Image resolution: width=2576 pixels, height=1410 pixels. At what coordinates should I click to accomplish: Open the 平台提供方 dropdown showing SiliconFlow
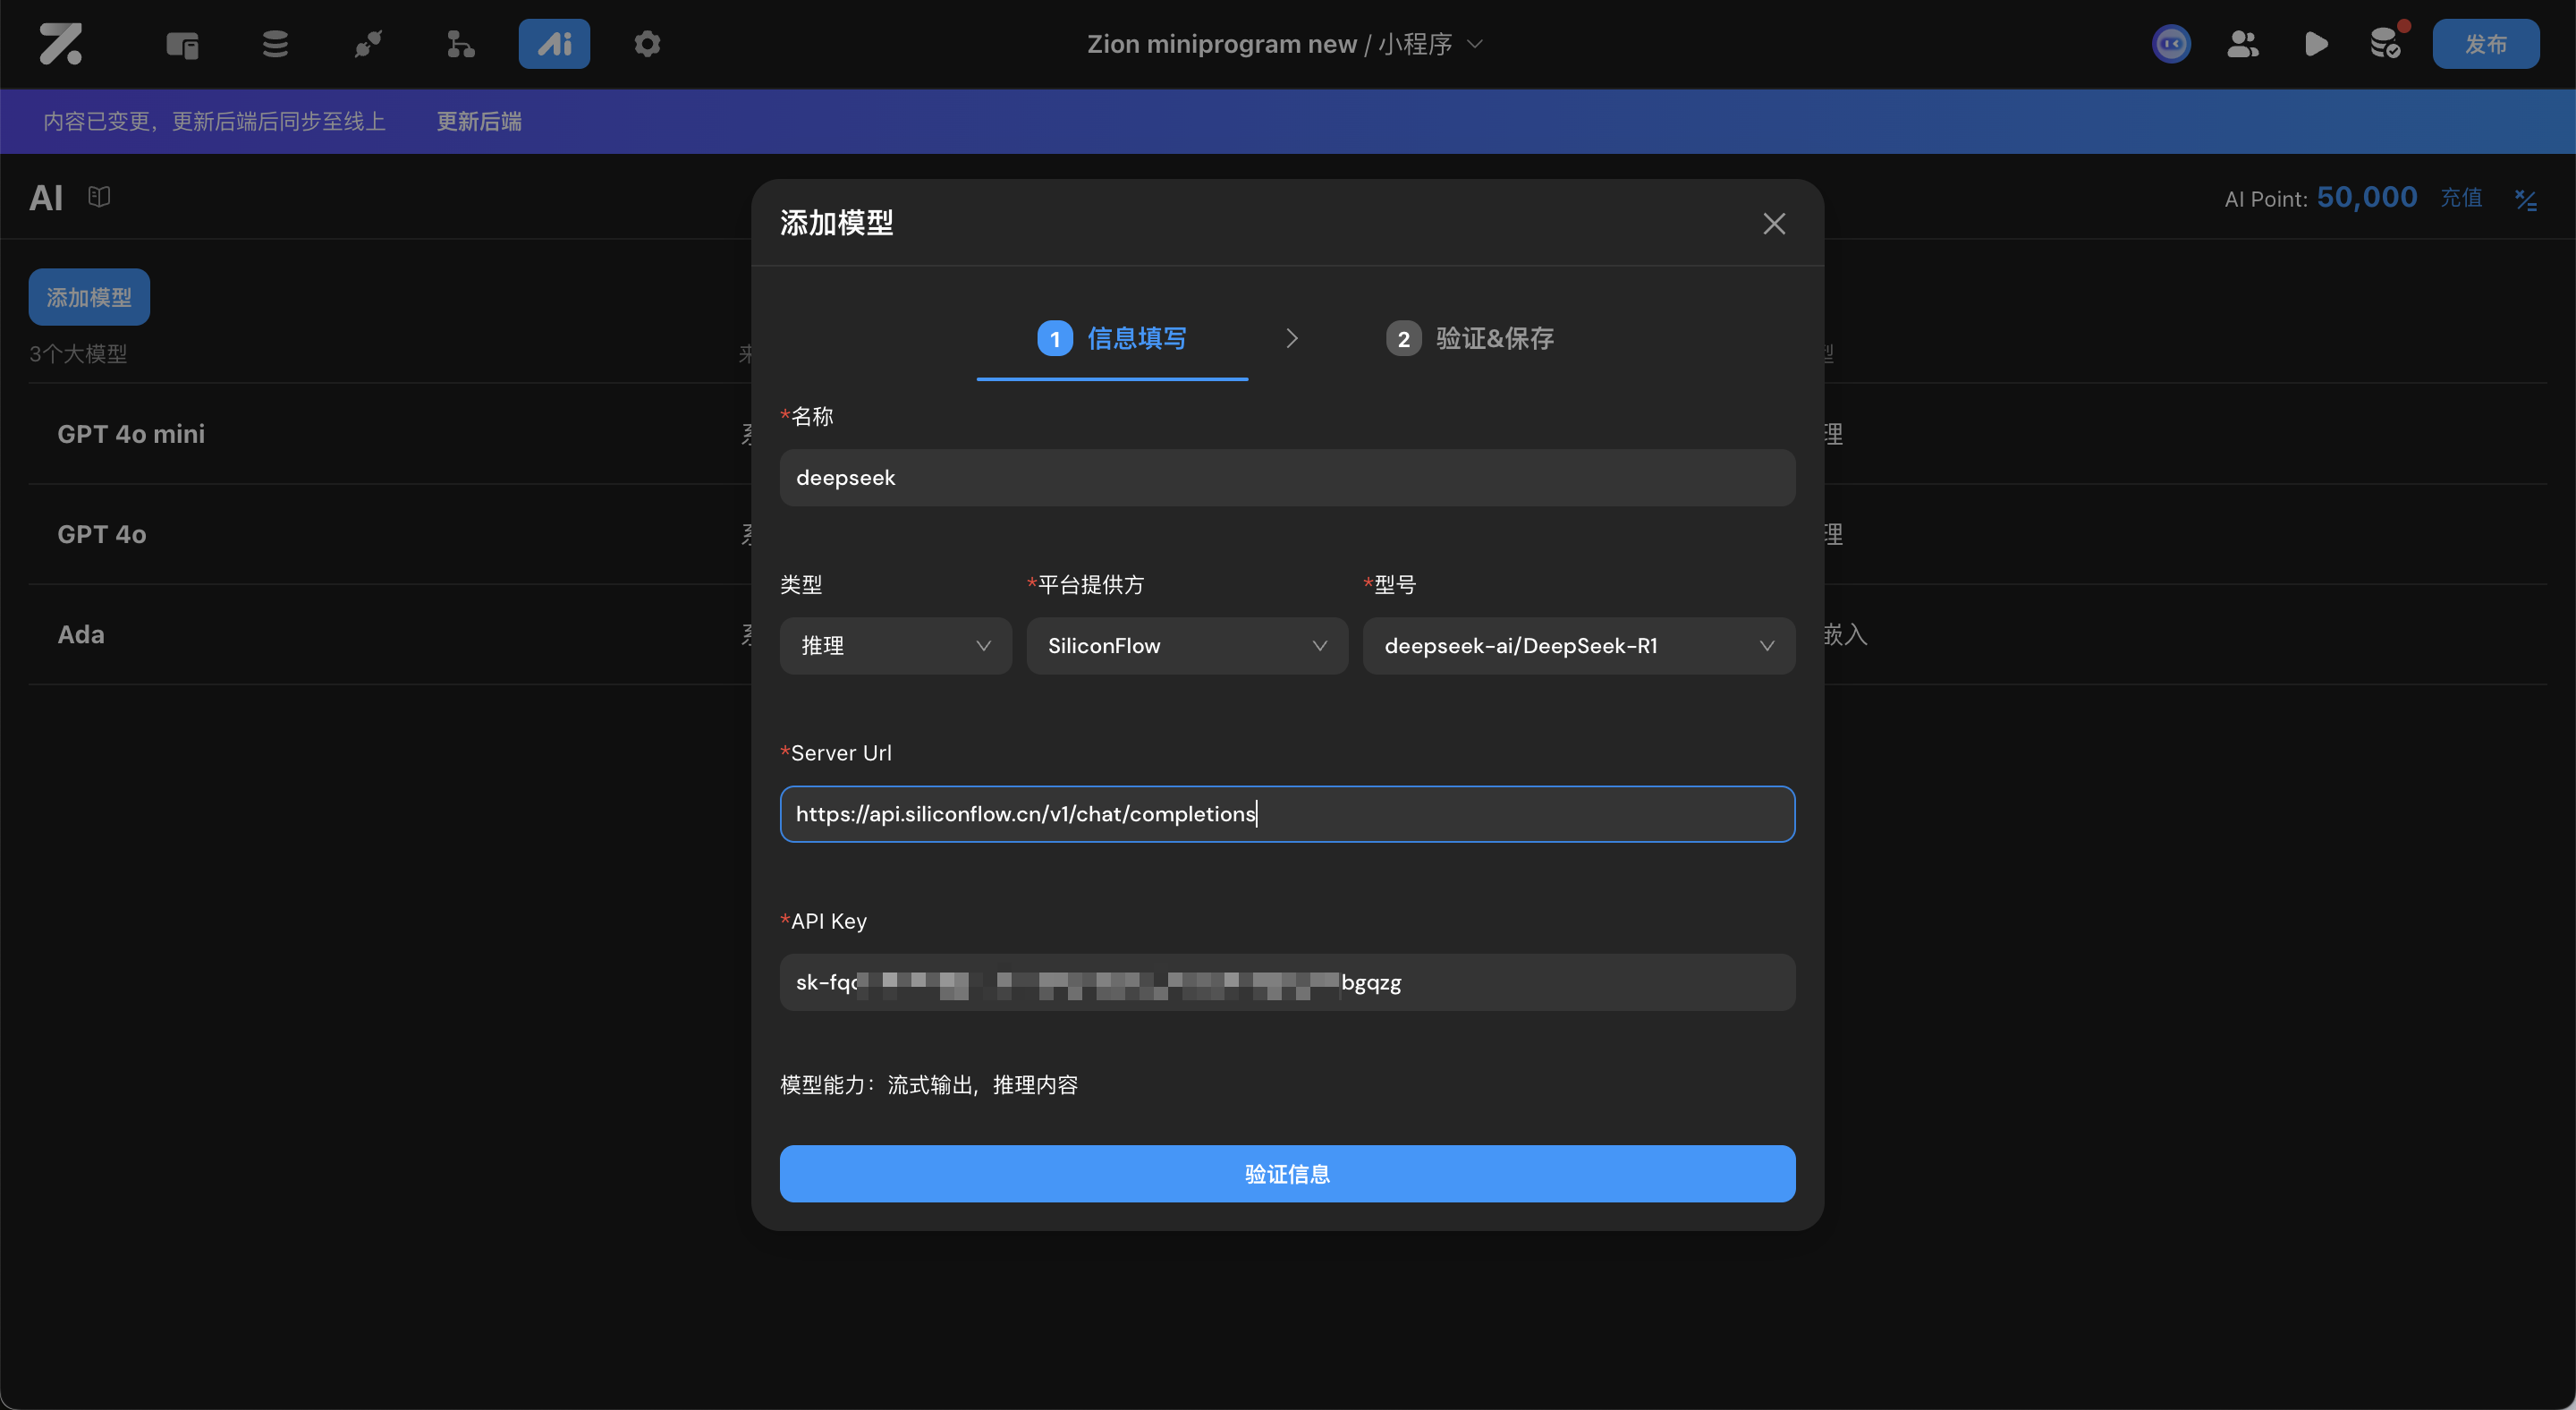pos(1187,646)
